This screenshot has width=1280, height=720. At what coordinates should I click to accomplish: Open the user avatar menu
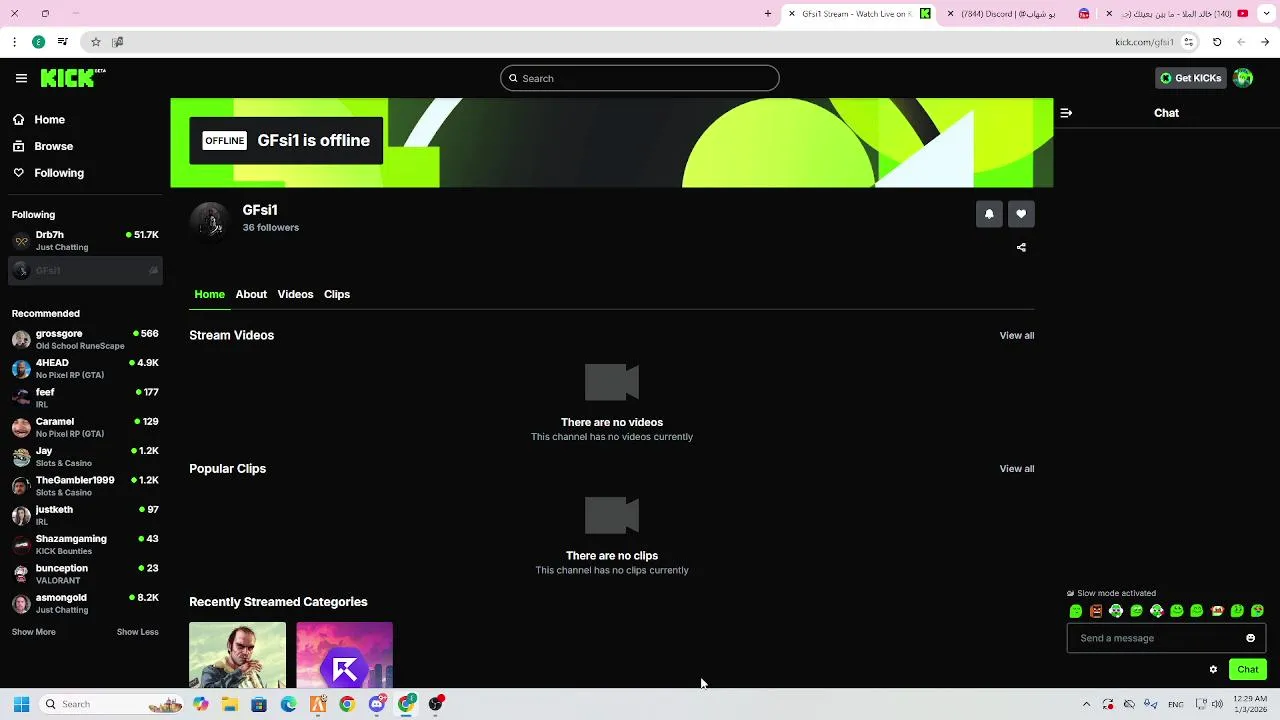[1243, 78]
